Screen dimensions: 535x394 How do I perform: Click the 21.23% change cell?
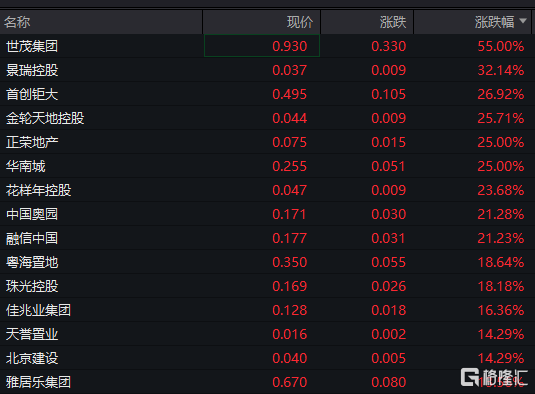pyautogui.click(x=501, y=238)
